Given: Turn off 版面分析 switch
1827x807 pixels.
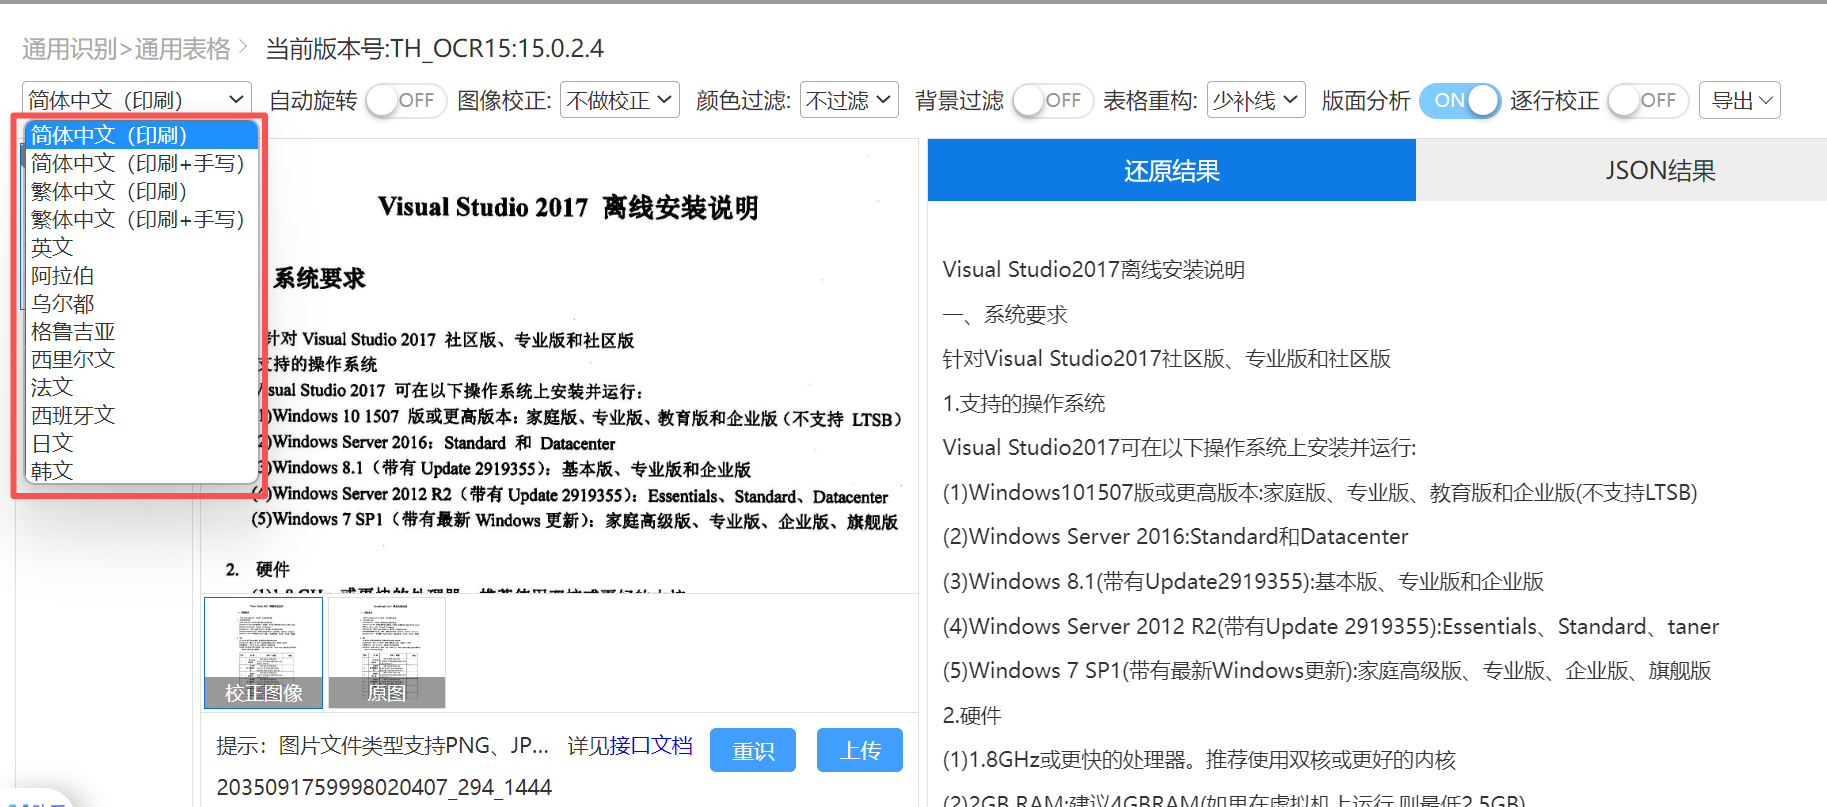Looking at the screenshot, I should [x=1460, y=100].
